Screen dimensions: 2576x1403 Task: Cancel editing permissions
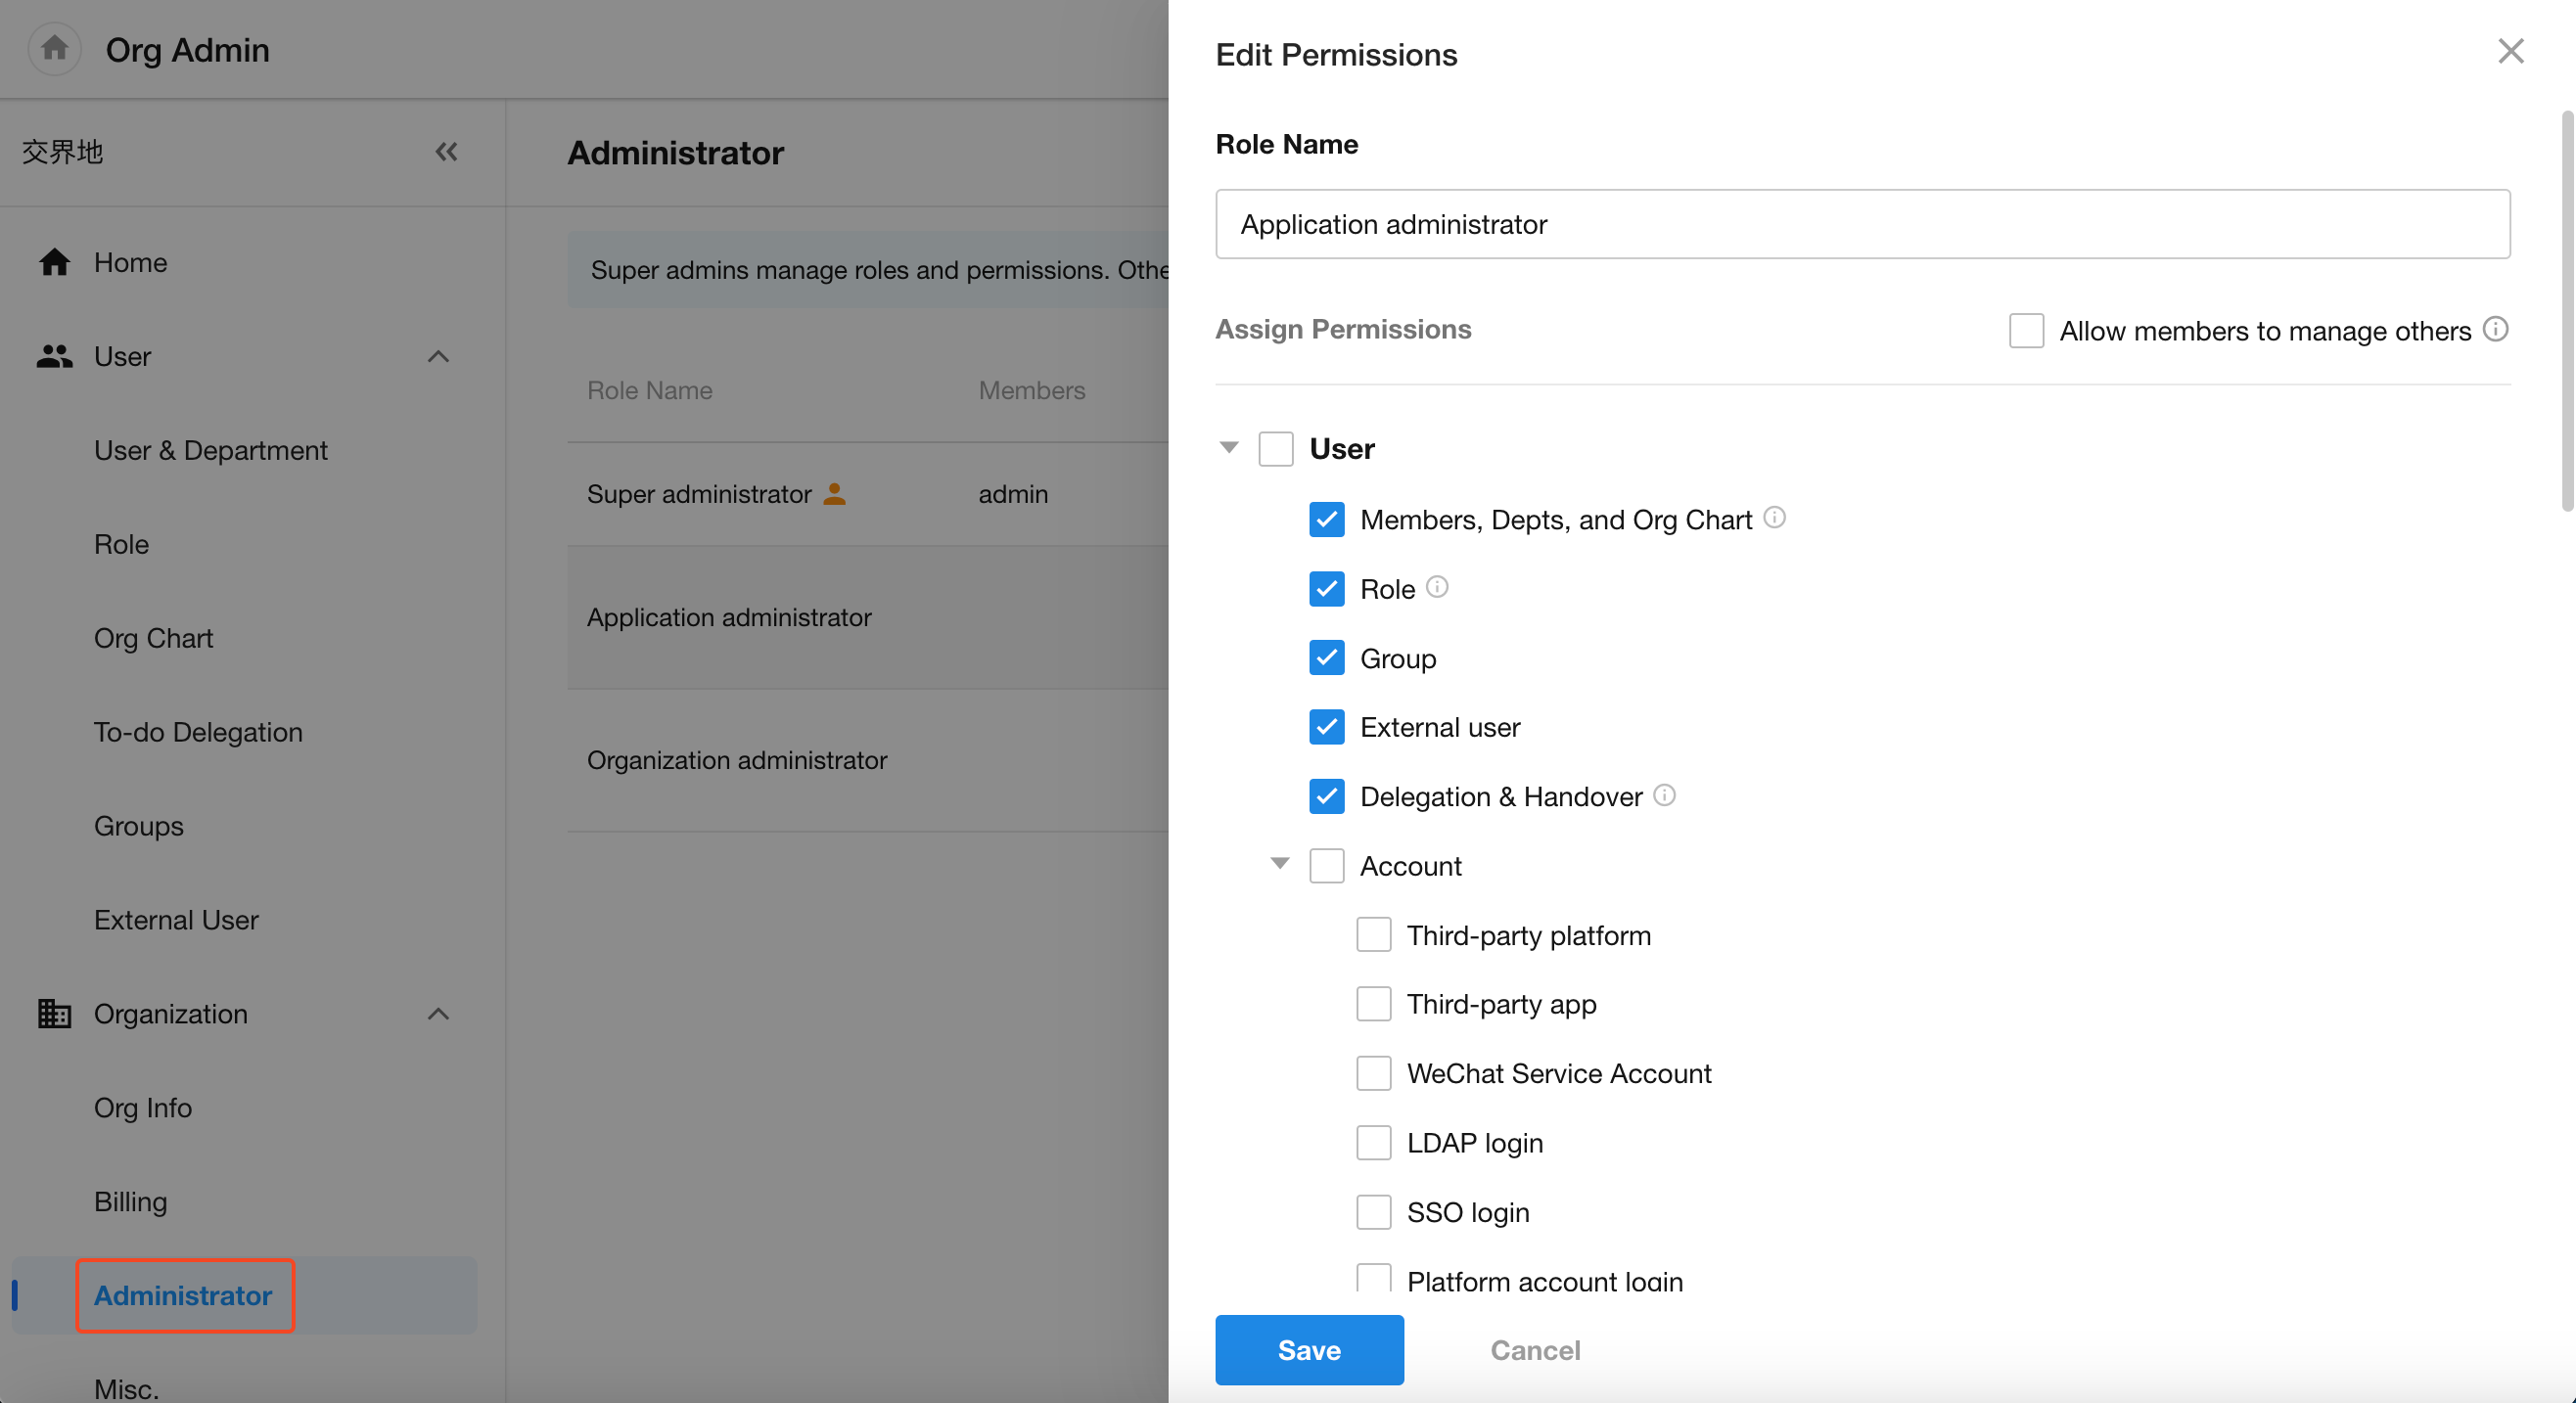[x=1535, y=1349]
